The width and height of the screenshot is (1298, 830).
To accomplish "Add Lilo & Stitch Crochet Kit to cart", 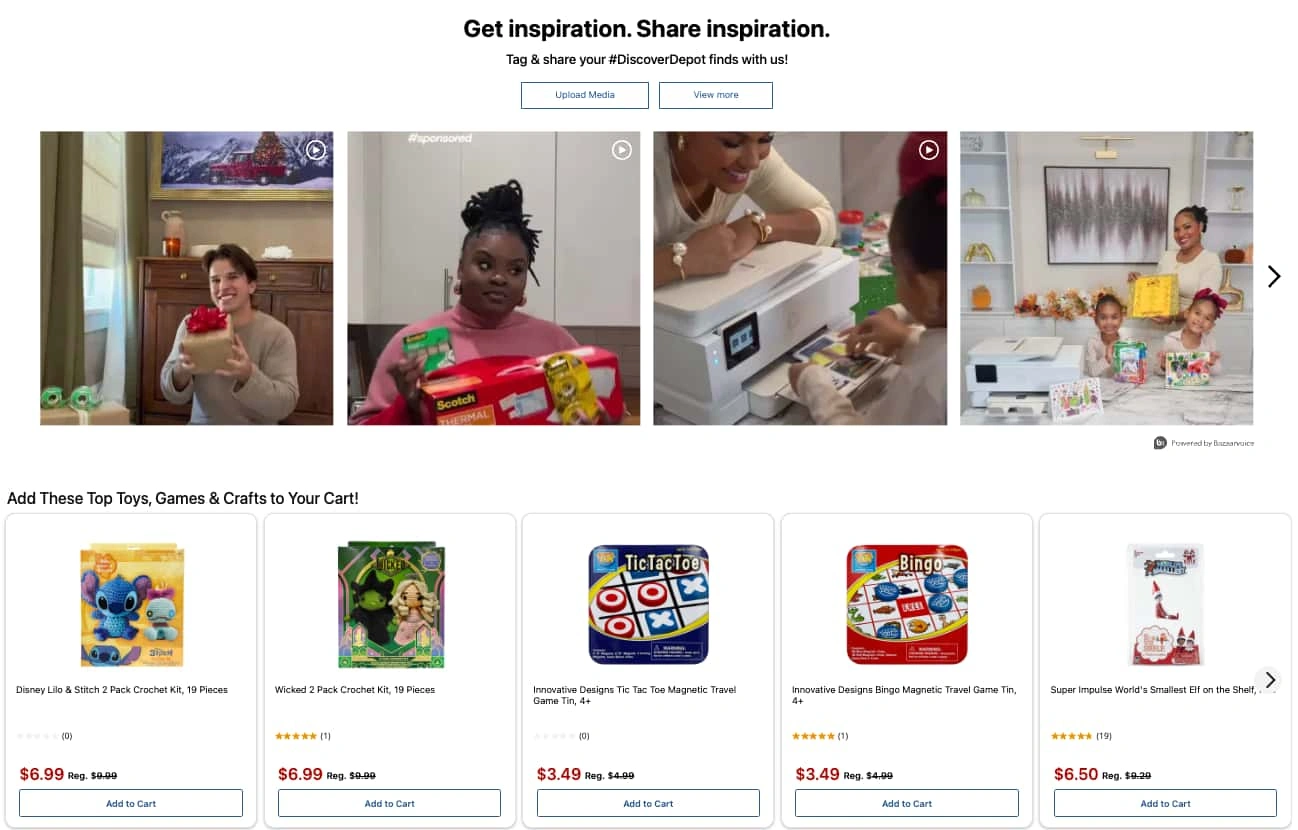I will click(x=131, y=803).
